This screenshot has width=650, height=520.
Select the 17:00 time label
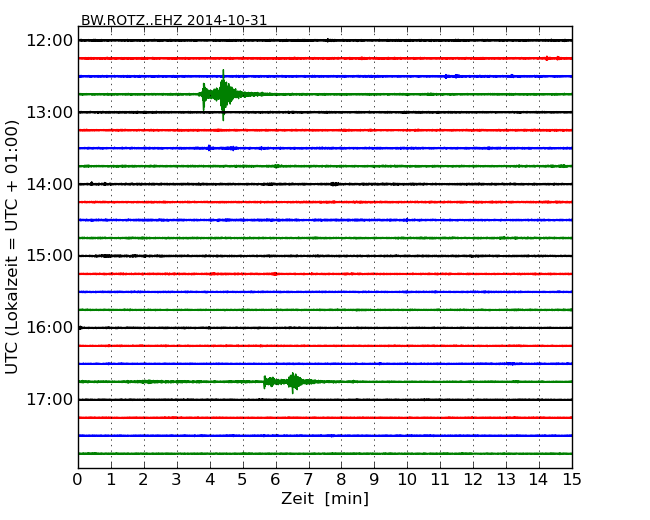(50, 399)
